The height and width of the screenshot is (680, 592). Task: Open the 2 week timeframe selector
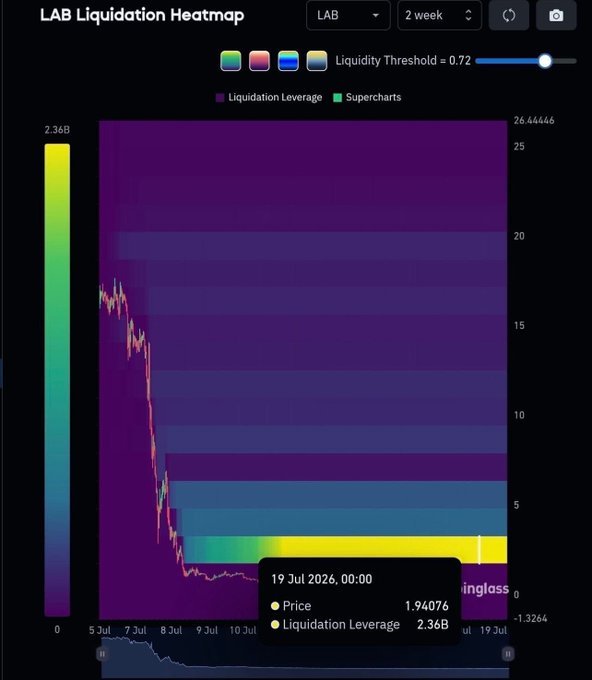pyautogui.click(x=439, y=16)
